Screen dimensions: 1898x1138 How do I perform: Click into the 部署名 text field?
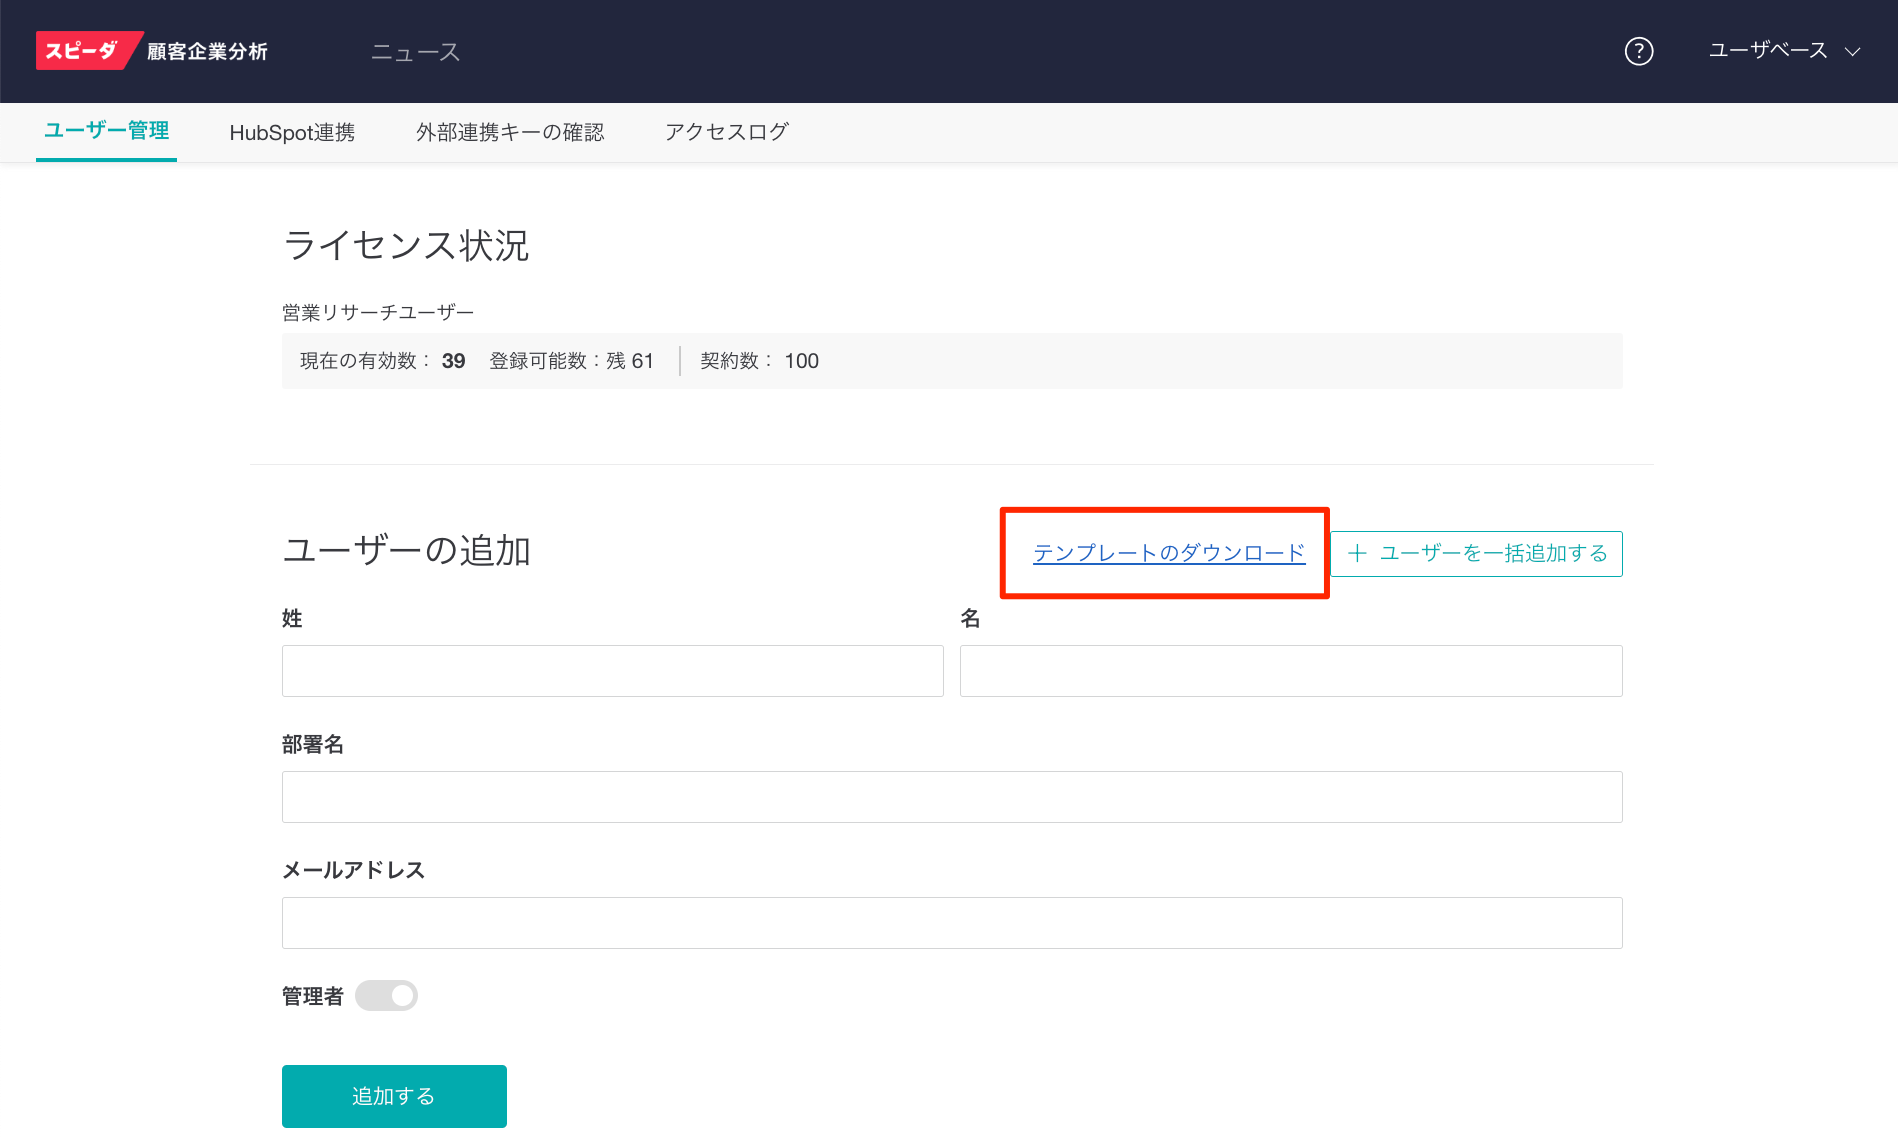click(951, 797)
